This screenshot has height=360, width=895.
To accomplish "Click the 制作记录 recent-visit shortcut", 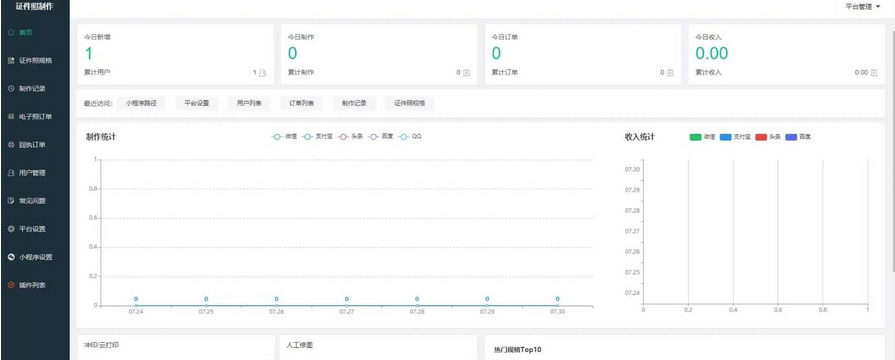I will coord(354,104).
